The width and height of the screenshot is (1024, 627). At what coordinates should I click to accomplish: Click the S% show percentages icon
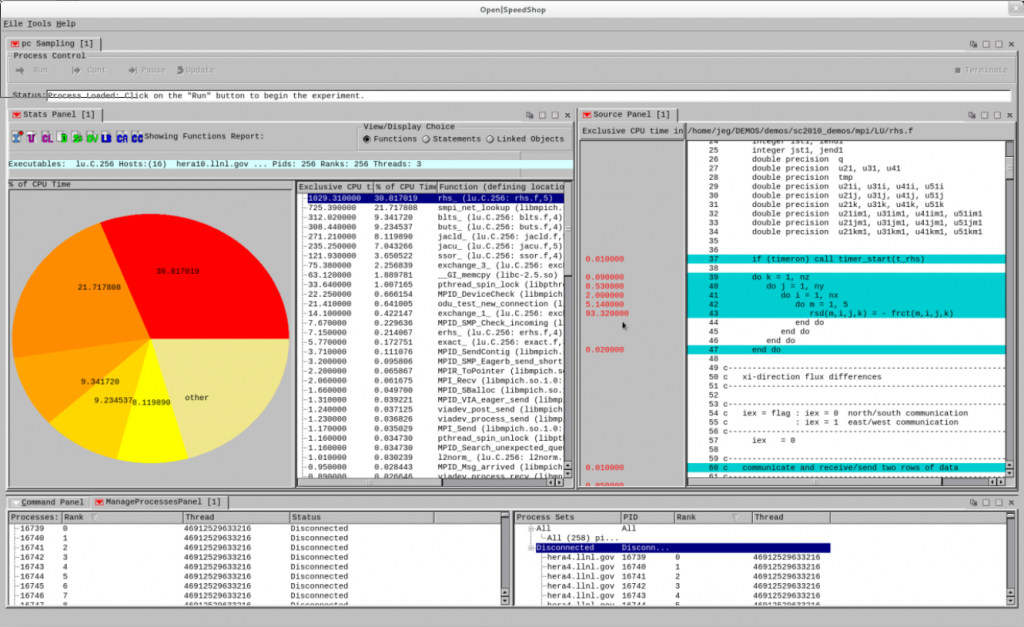(x=76, y=137)
